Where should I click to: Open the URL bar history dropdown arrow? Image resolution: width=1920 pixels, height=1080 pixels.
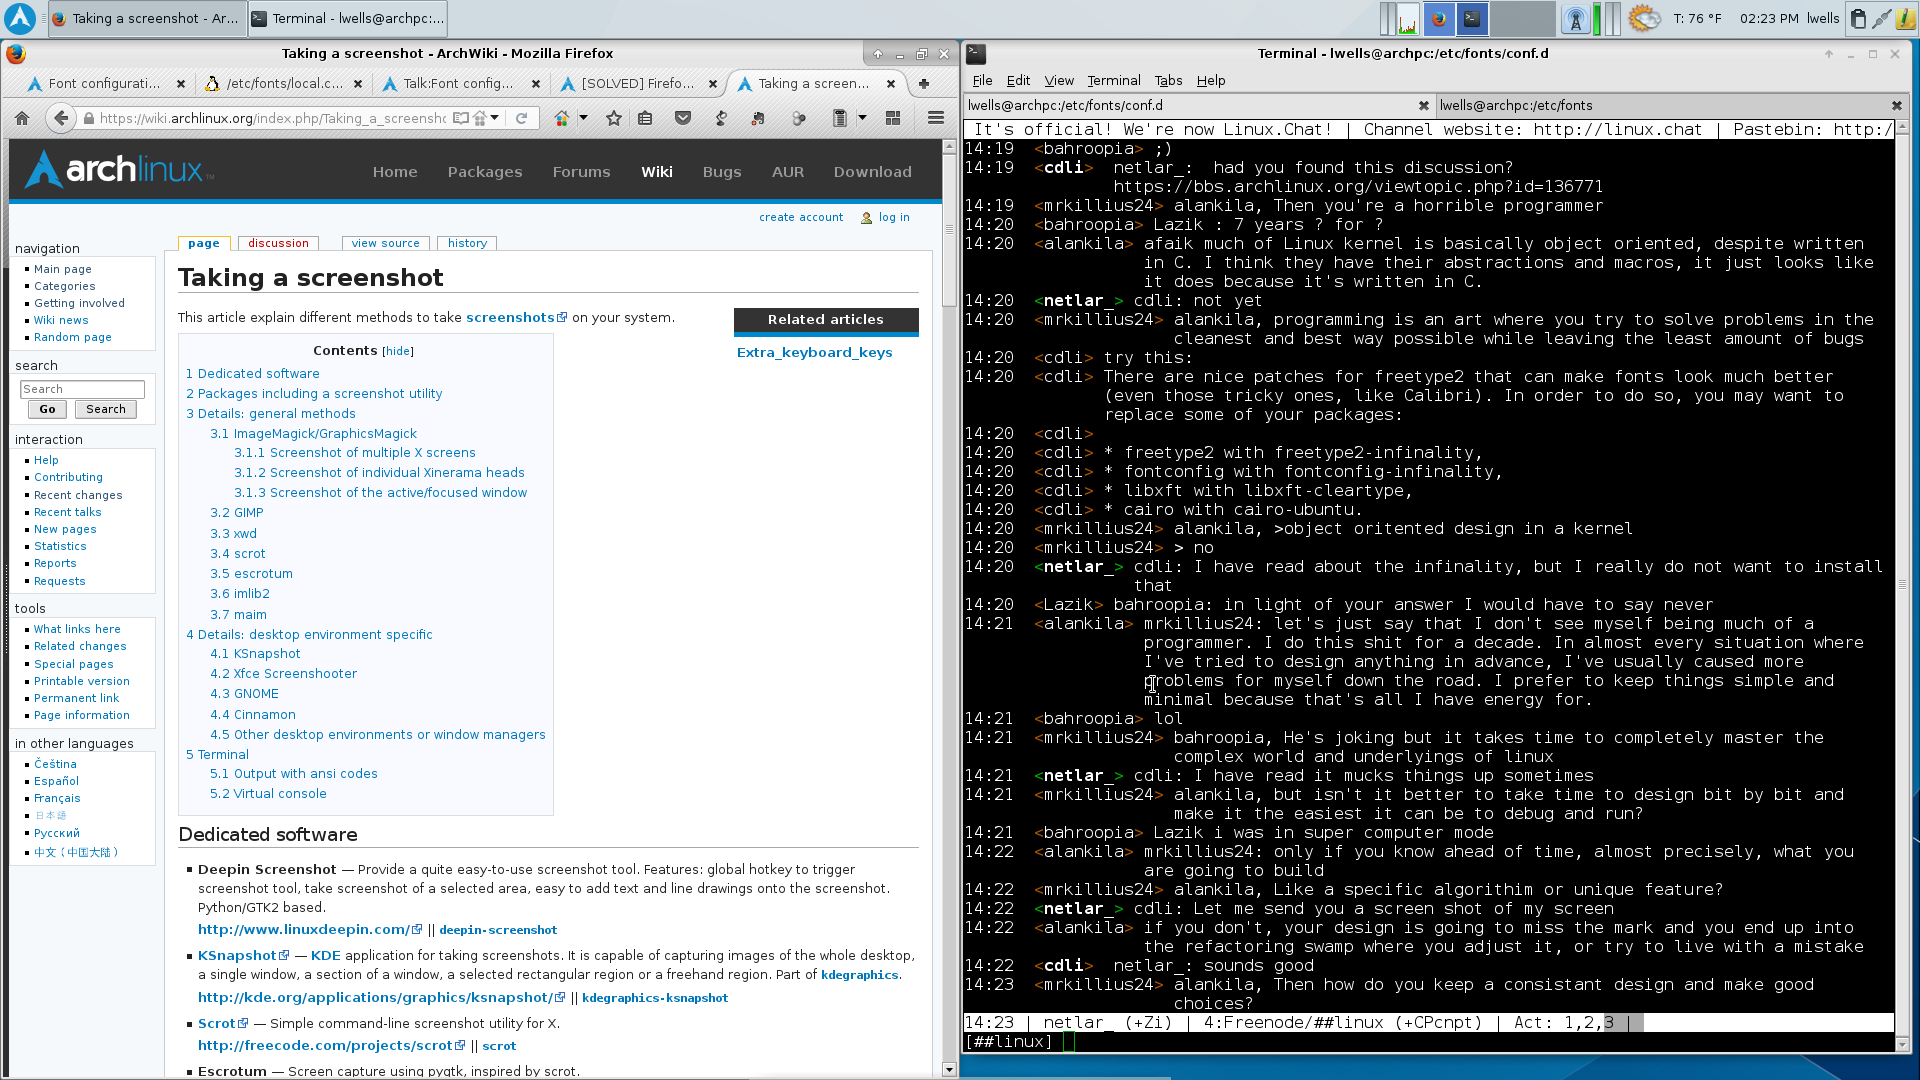pos(495,118)
